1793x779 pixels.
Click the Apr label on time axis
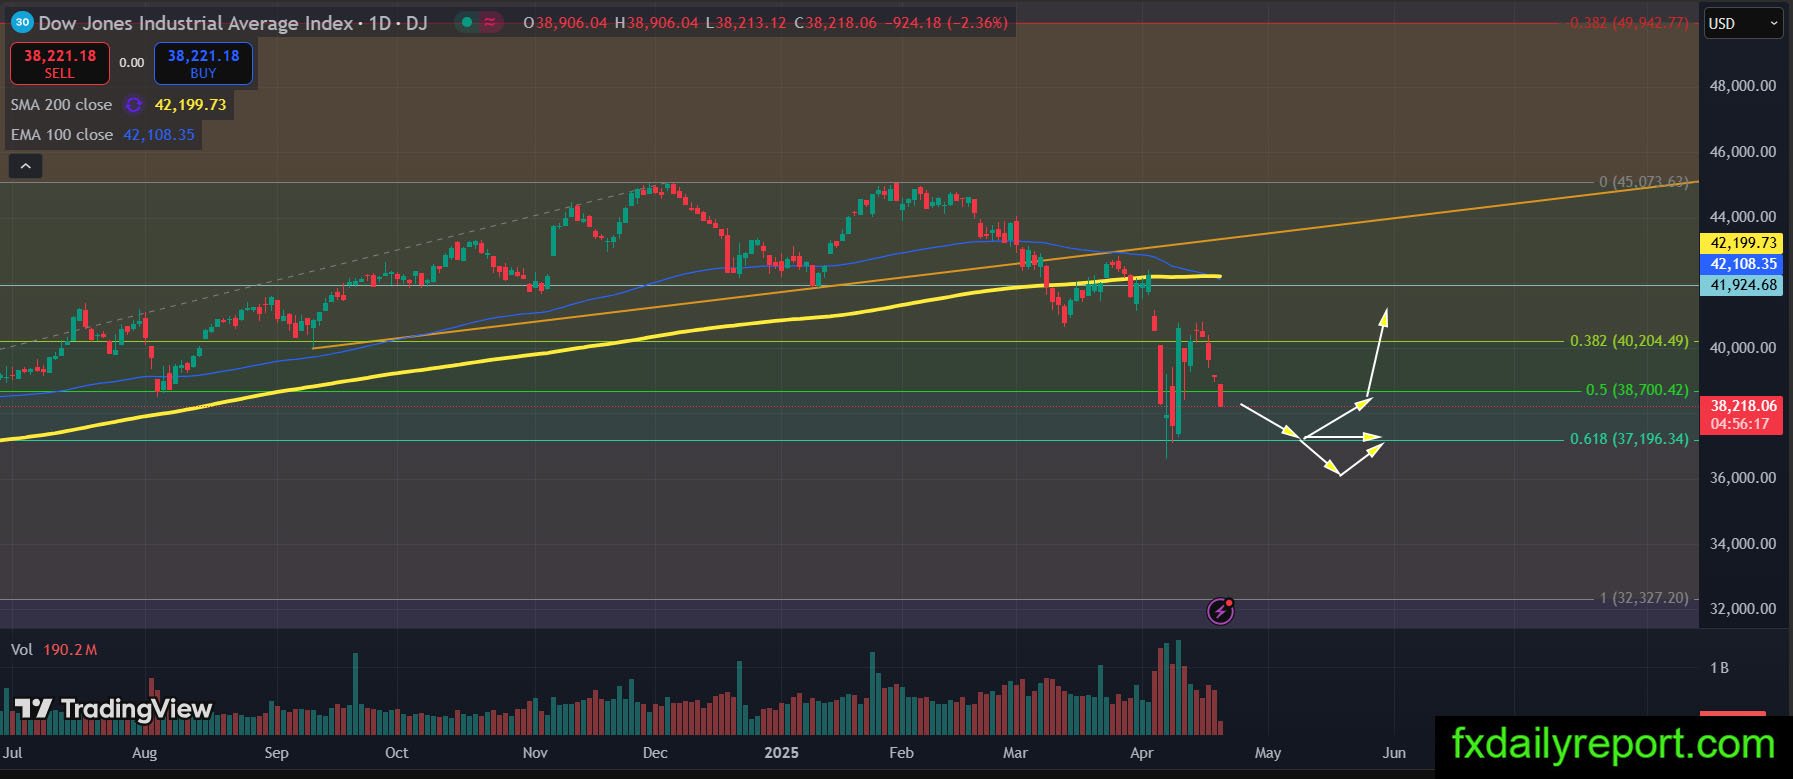(x=1141, y=753)
